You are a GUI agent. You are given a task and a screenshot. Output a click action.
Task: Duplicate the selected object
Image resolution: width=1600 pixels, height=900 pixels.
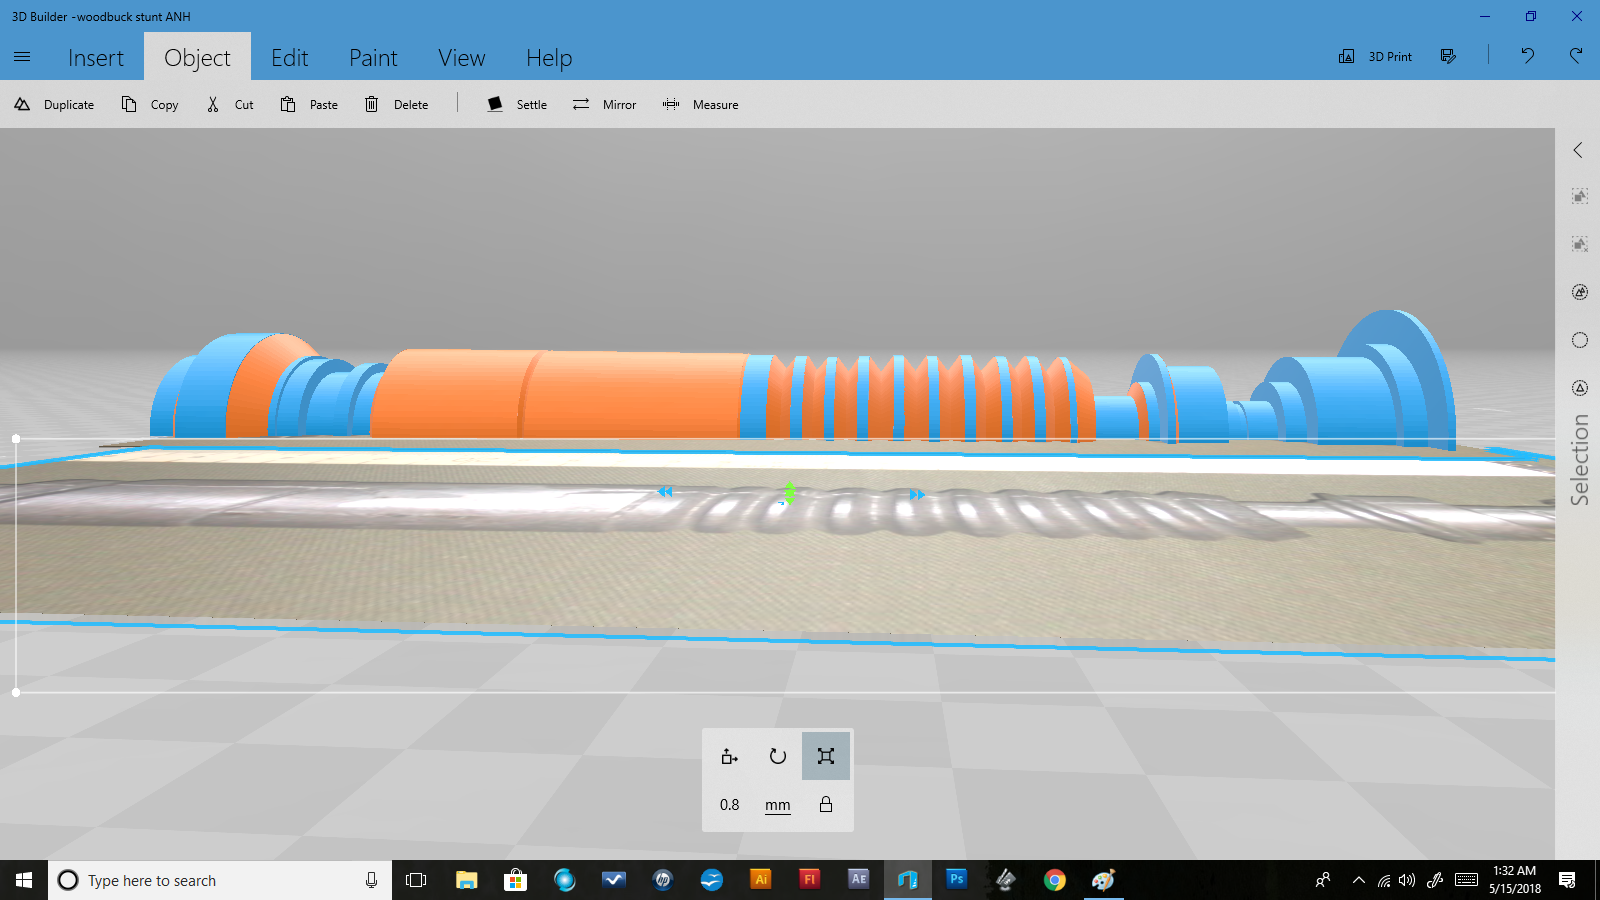click(54, 104)
